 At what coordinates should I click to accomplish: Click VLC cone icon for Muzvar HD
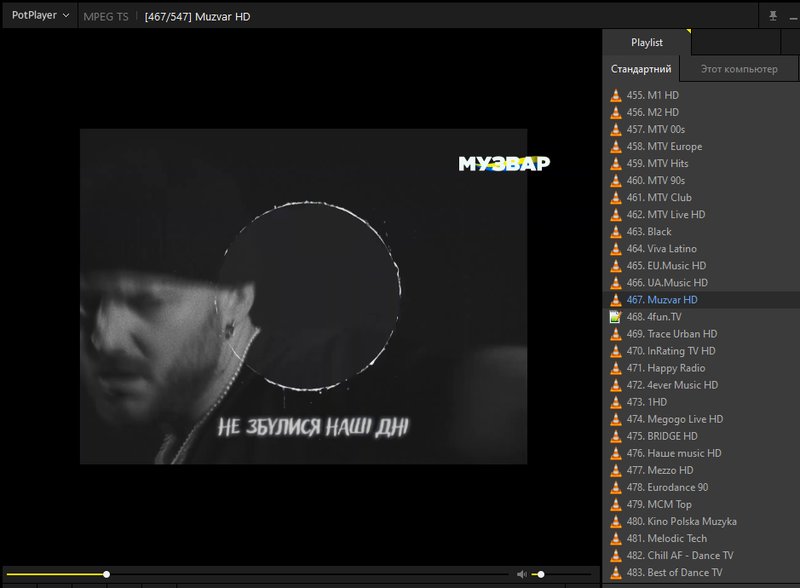[616, 300]
